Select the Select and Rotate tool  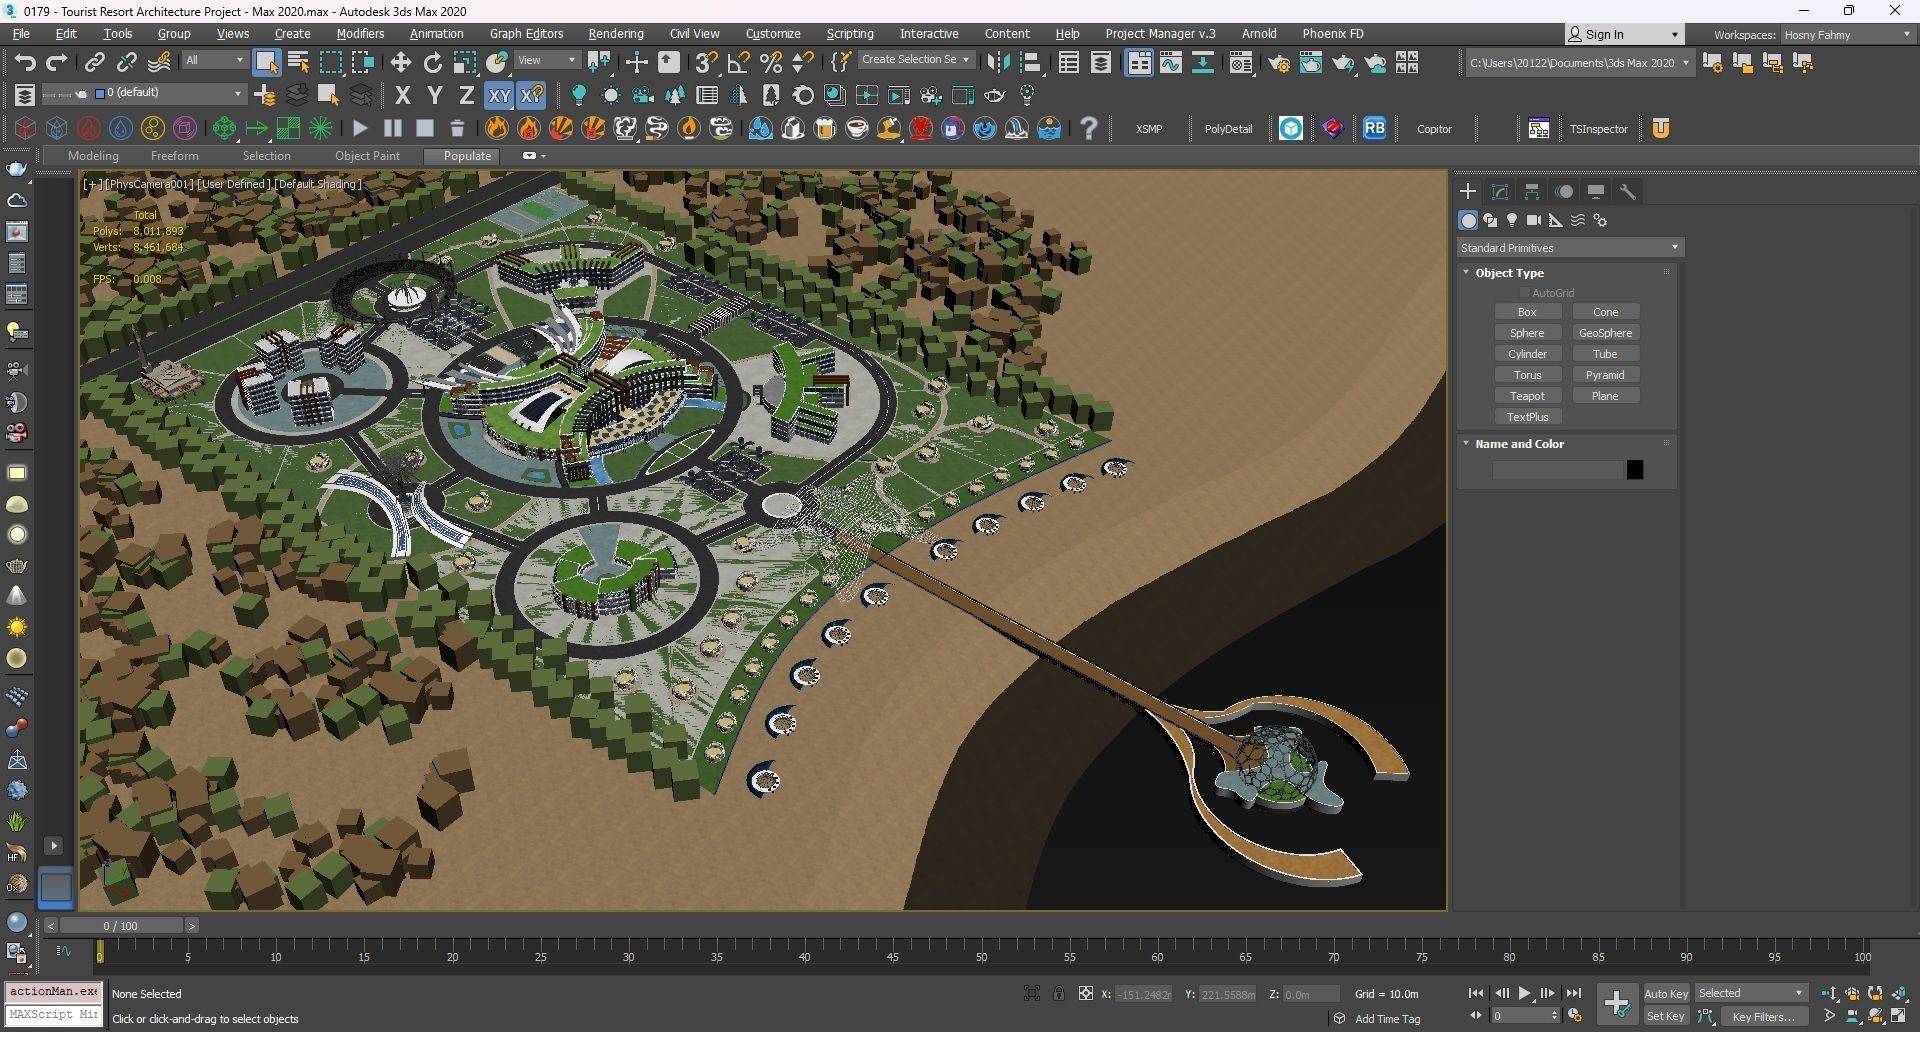pyautogui.click(x=432, y=62)
